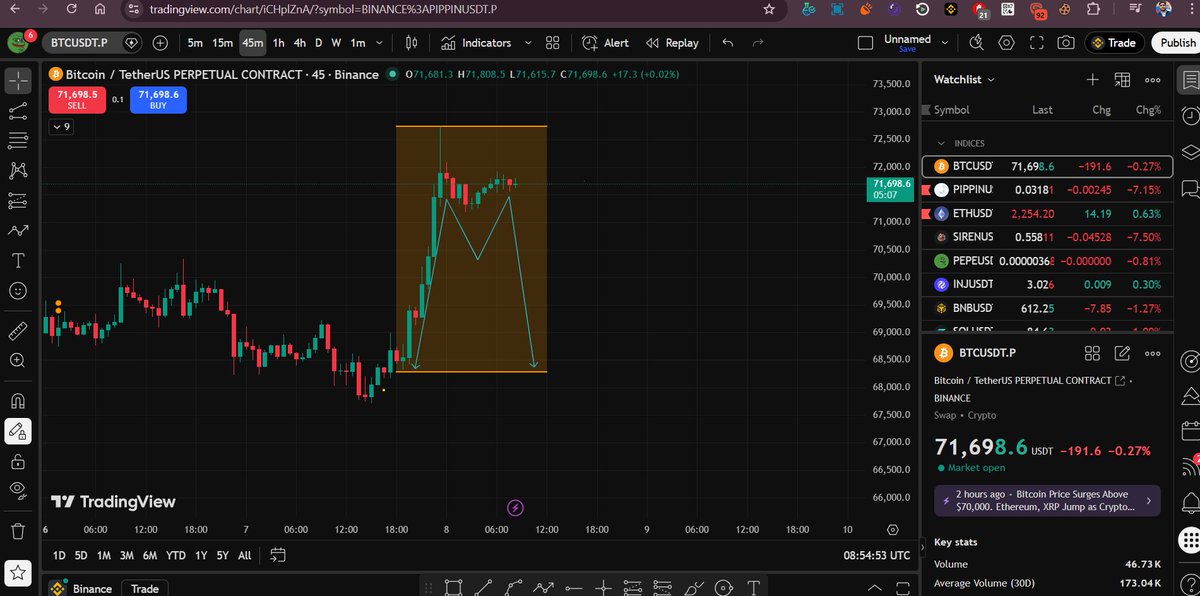Start bar Replay mode
This screenshot has width=1200, height=596.
tap(673, 43)
